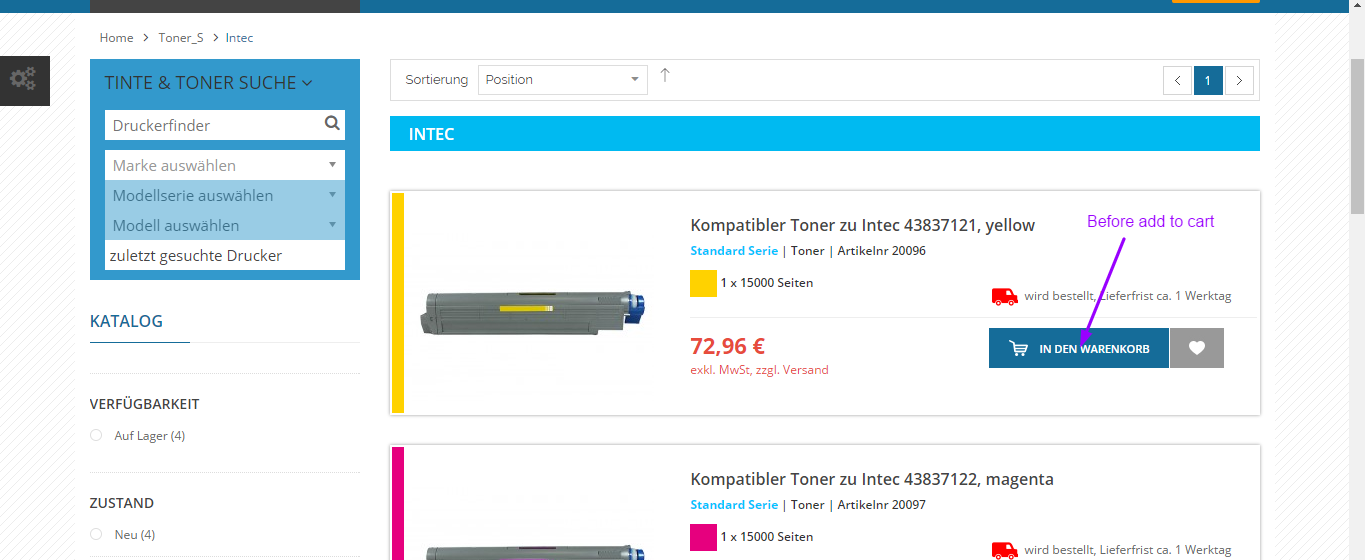Click the price '72,96 €'

(x=727, y=346)
